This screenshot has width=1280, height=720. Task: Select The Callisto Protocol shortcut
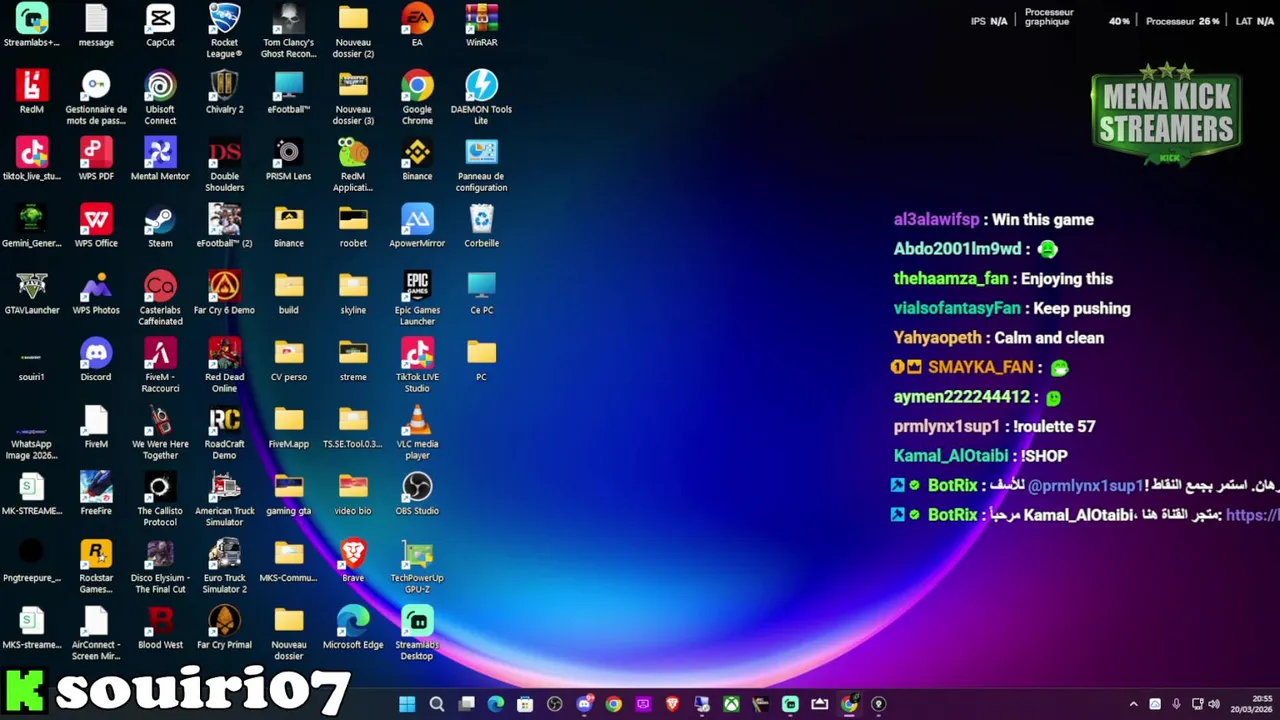(160, 499)
